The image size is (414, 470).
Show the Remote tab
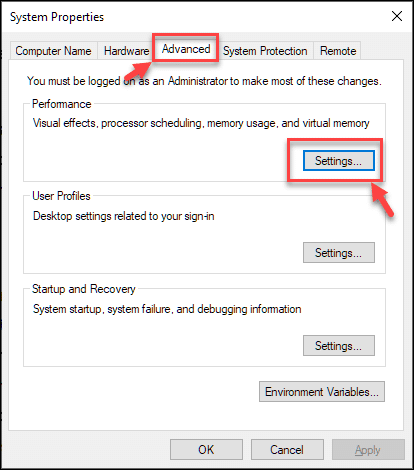[x=338, y=51]
